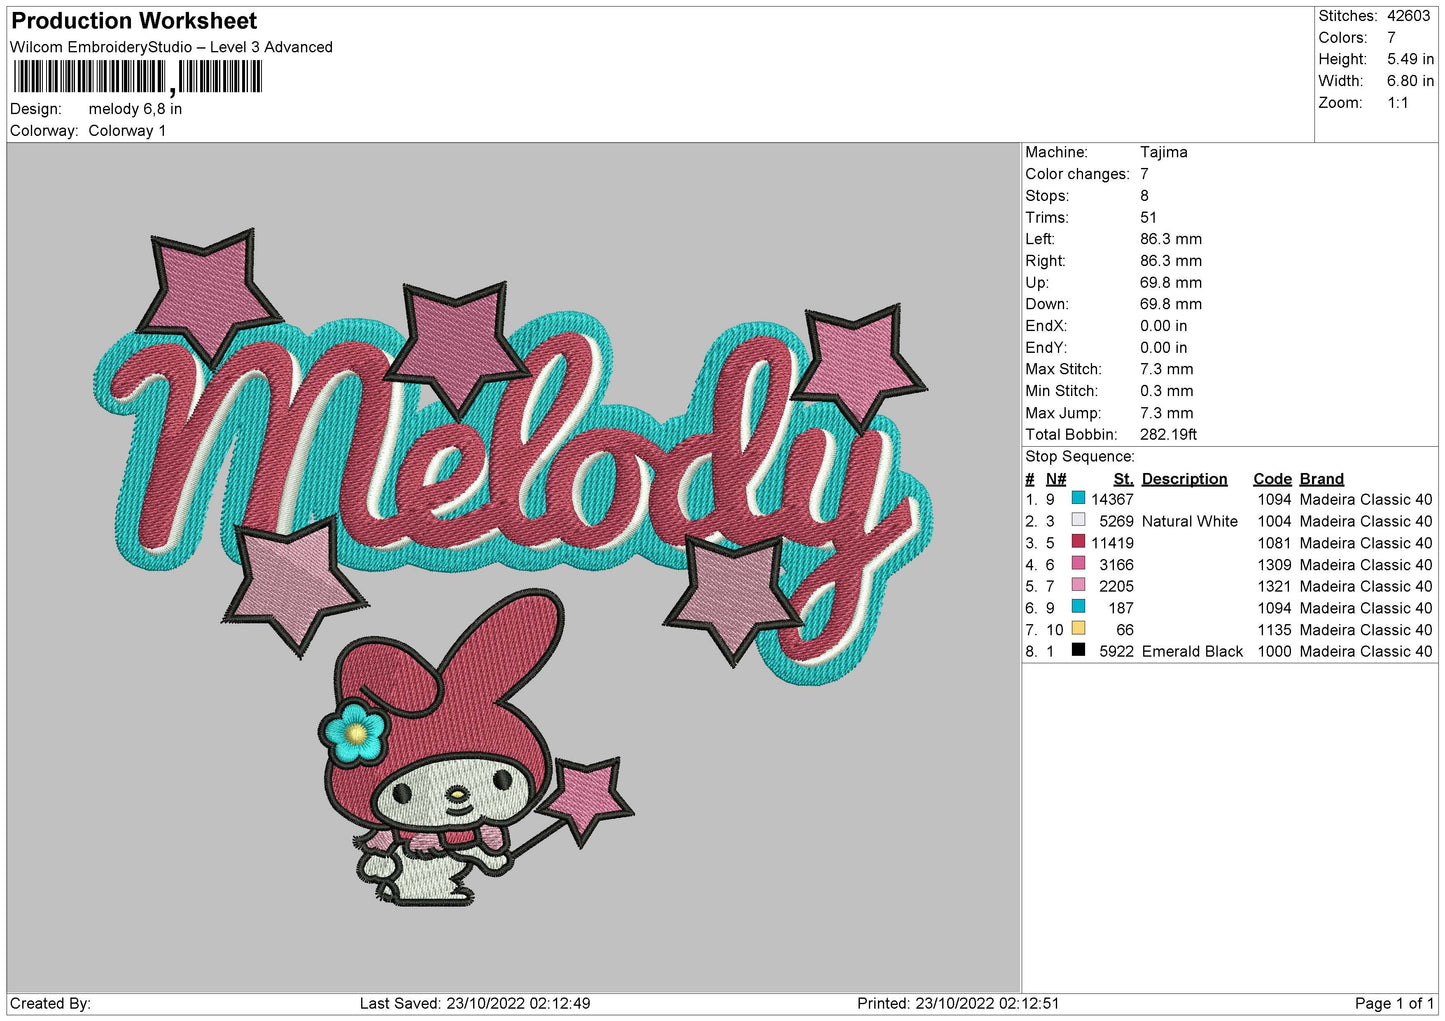
Task: Click the Machine value Tajima
Action: (1164, 152)
